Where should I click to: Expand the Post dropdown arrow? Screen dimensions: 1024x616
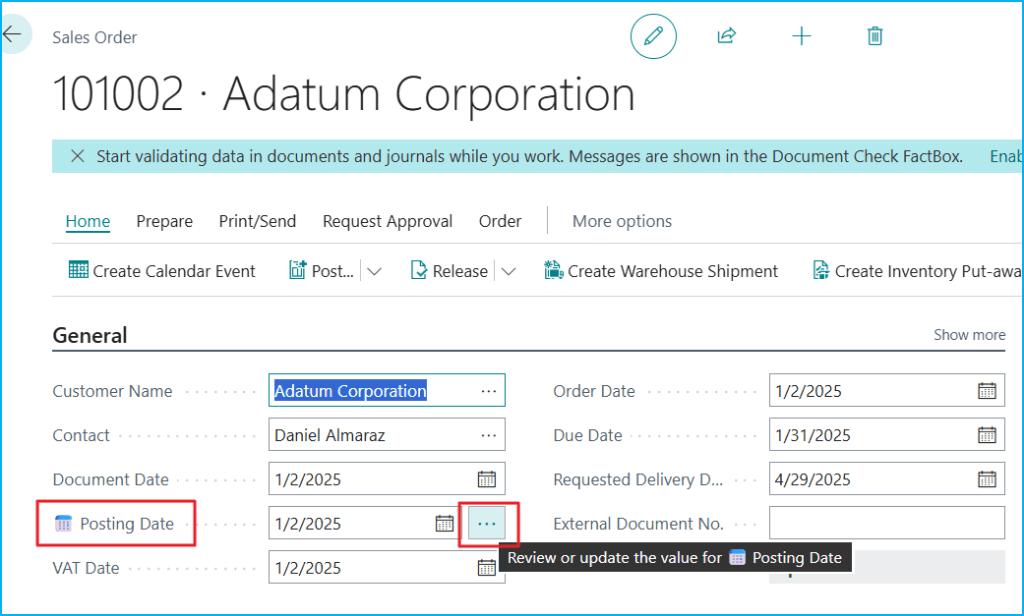tap(375, 271)
